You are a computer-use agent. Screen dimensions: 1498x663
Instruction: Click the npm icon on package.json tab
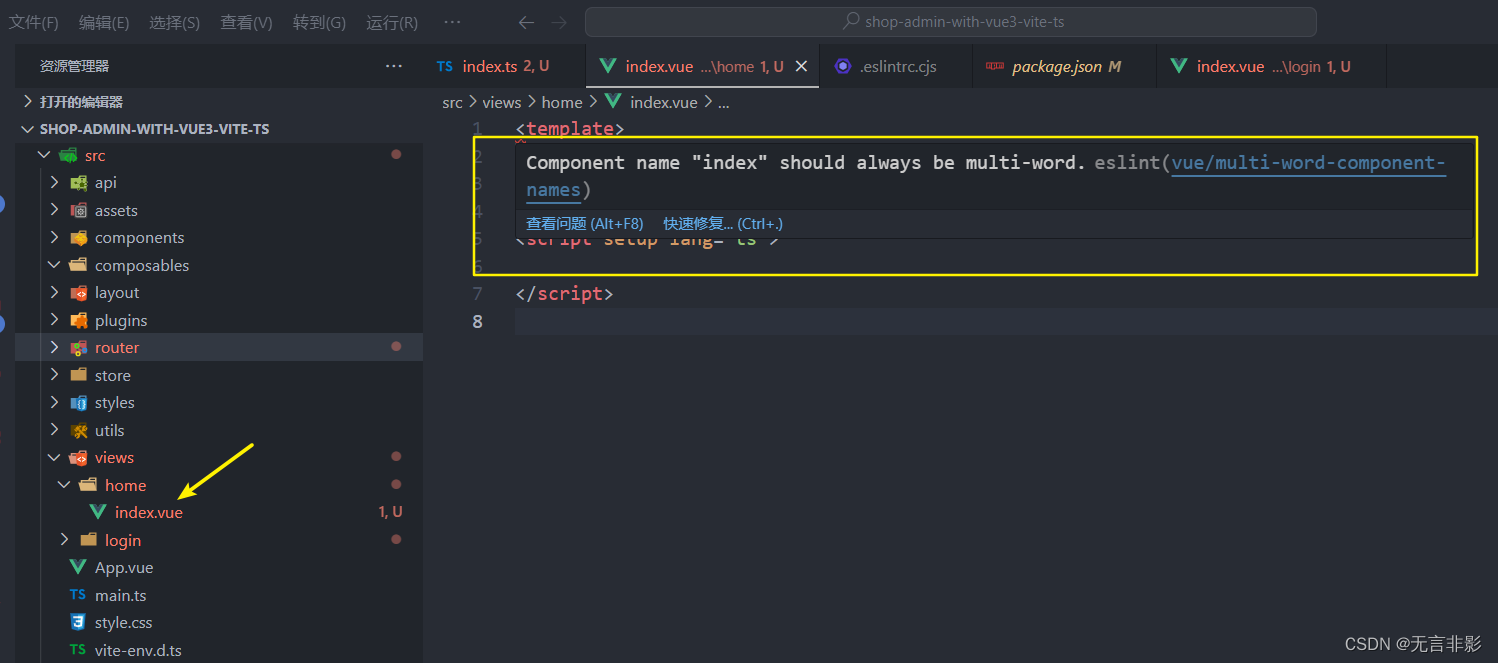(x=994, y=66)
